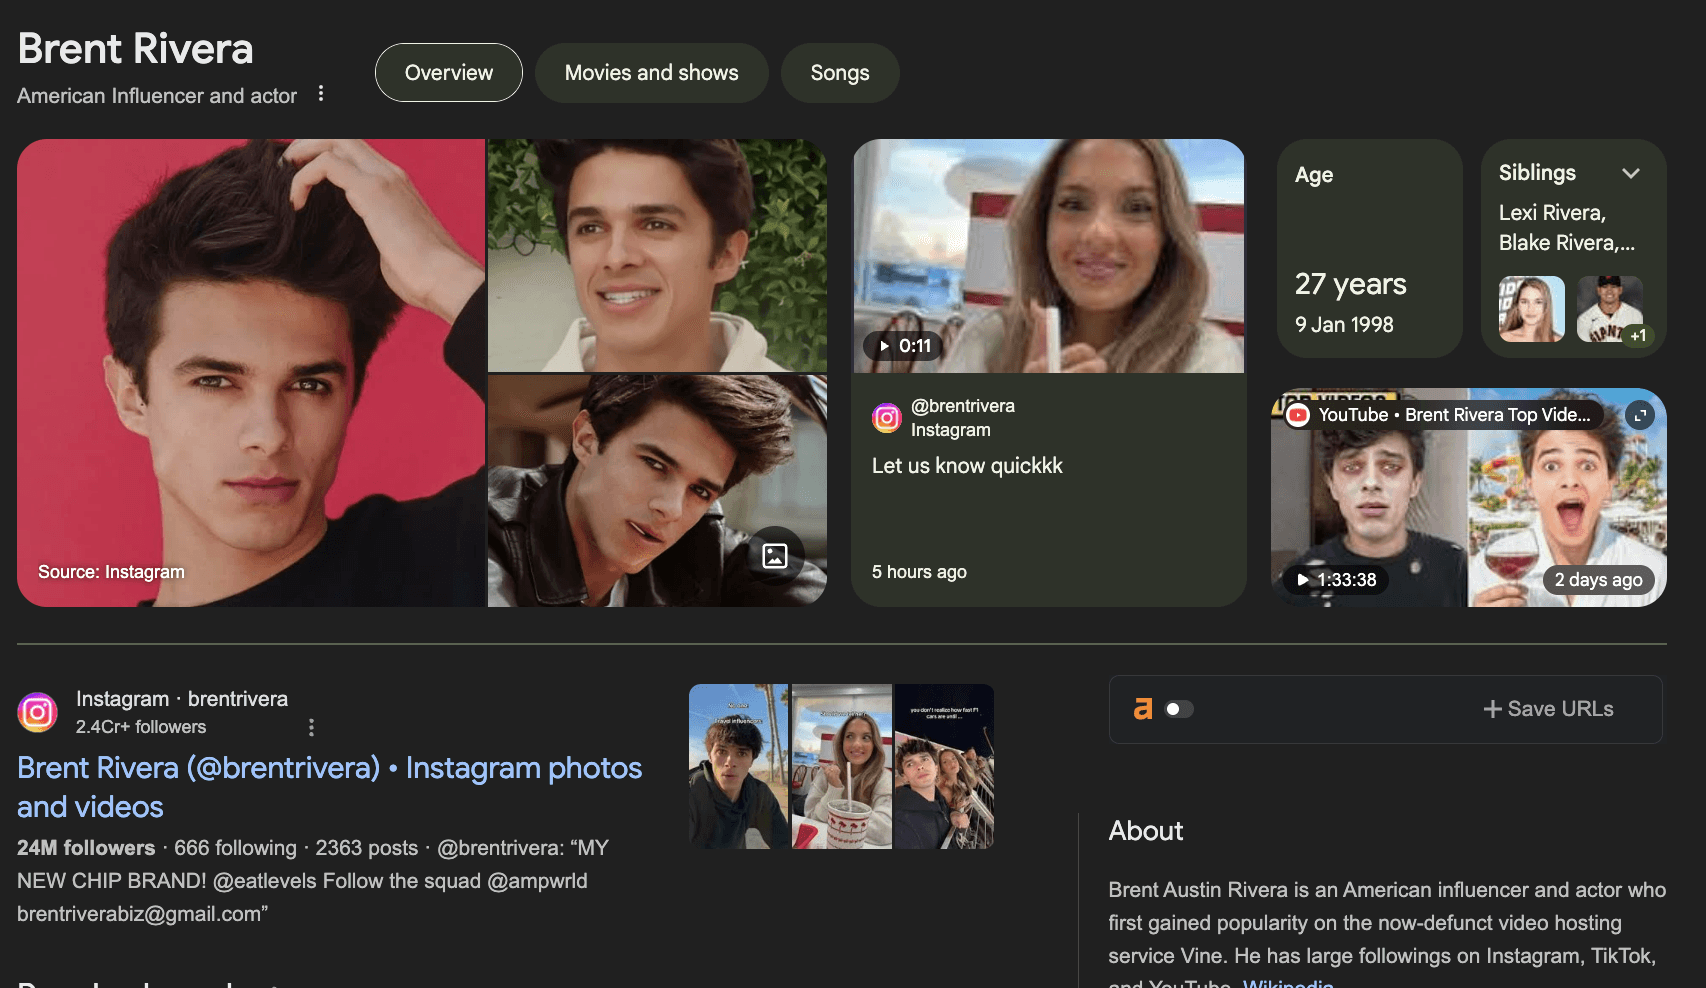Viewport: 1706px width, 988px height.
Task: Click the '2.4Cr+ followers' text
Action: 141,727
